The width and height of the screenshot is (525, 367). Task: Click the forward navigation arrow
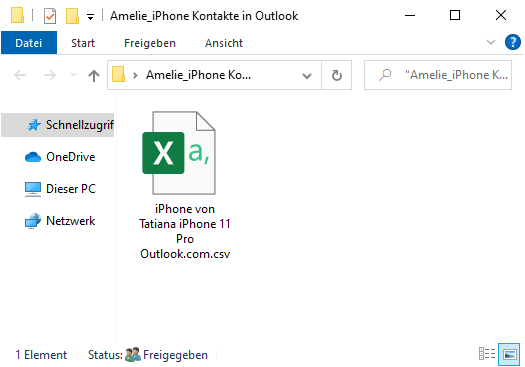tap(50, 75)
